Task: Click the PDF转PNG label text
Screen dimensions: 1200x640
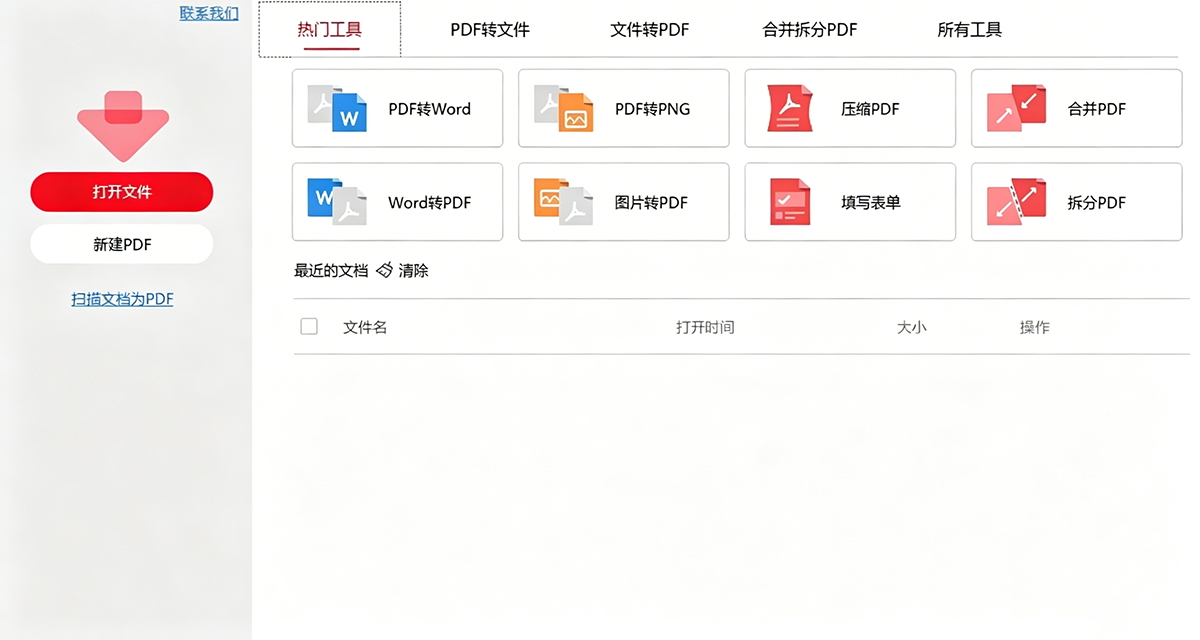Action: [x=652, y=109]
